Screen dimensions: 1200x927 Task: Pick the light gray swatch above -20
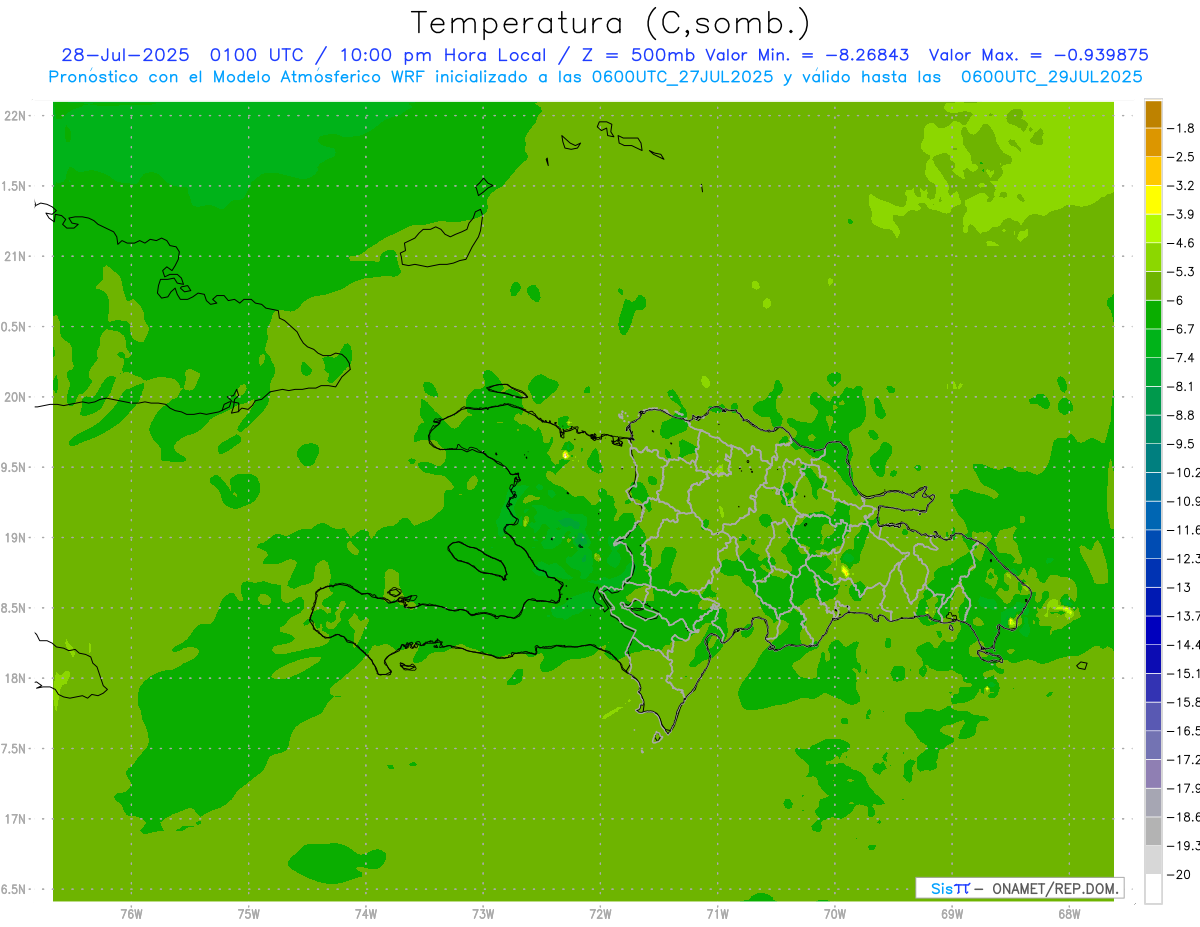point(1153,859)
